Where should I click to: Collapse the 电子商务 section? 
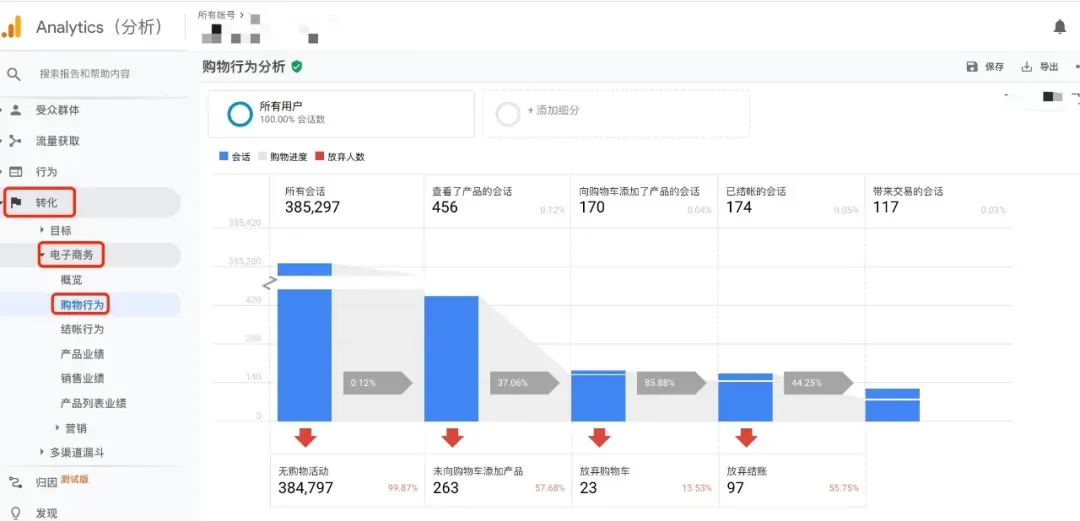(x=43, y=255)
